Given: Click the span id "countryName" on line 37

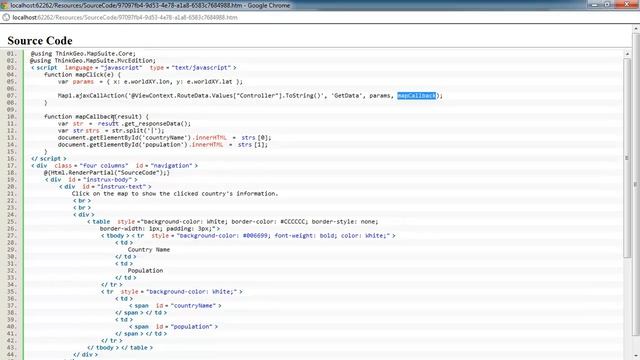Looking at the screenshot, I should [x=193, y=305].
